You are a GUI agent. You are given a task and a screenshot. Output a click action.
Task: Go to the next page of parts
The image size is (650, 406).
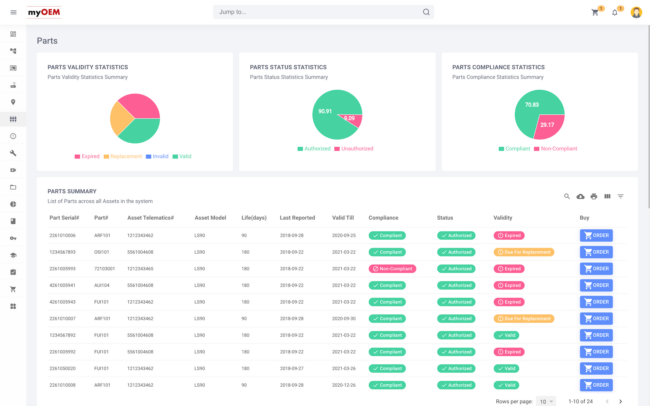tap(620, 400)
